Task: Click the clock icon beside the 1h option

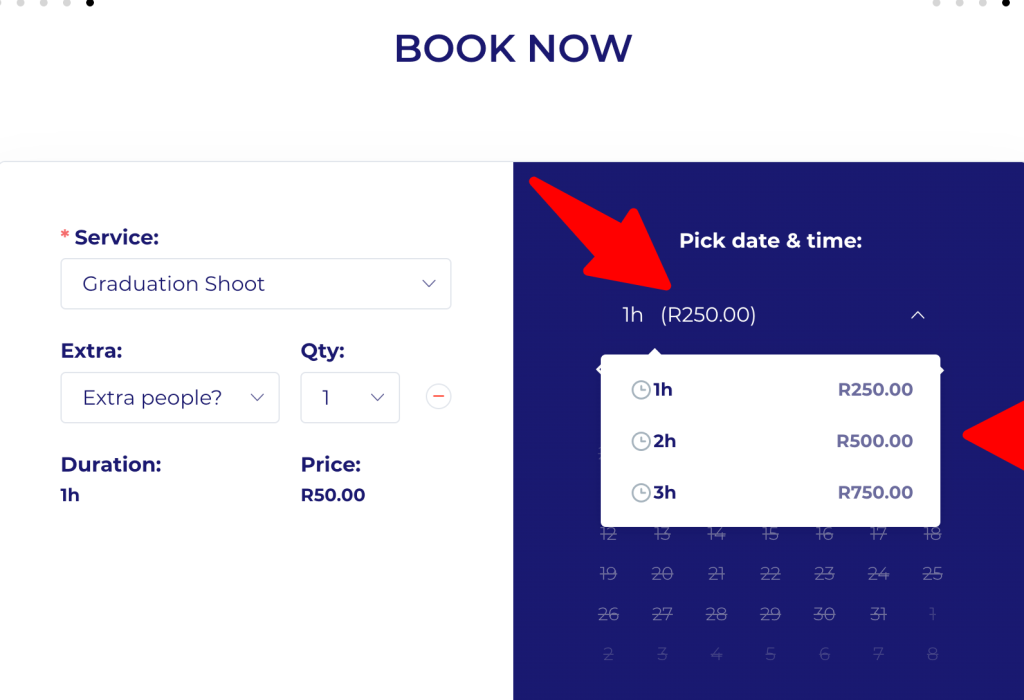Action: [x=641, y=390]
